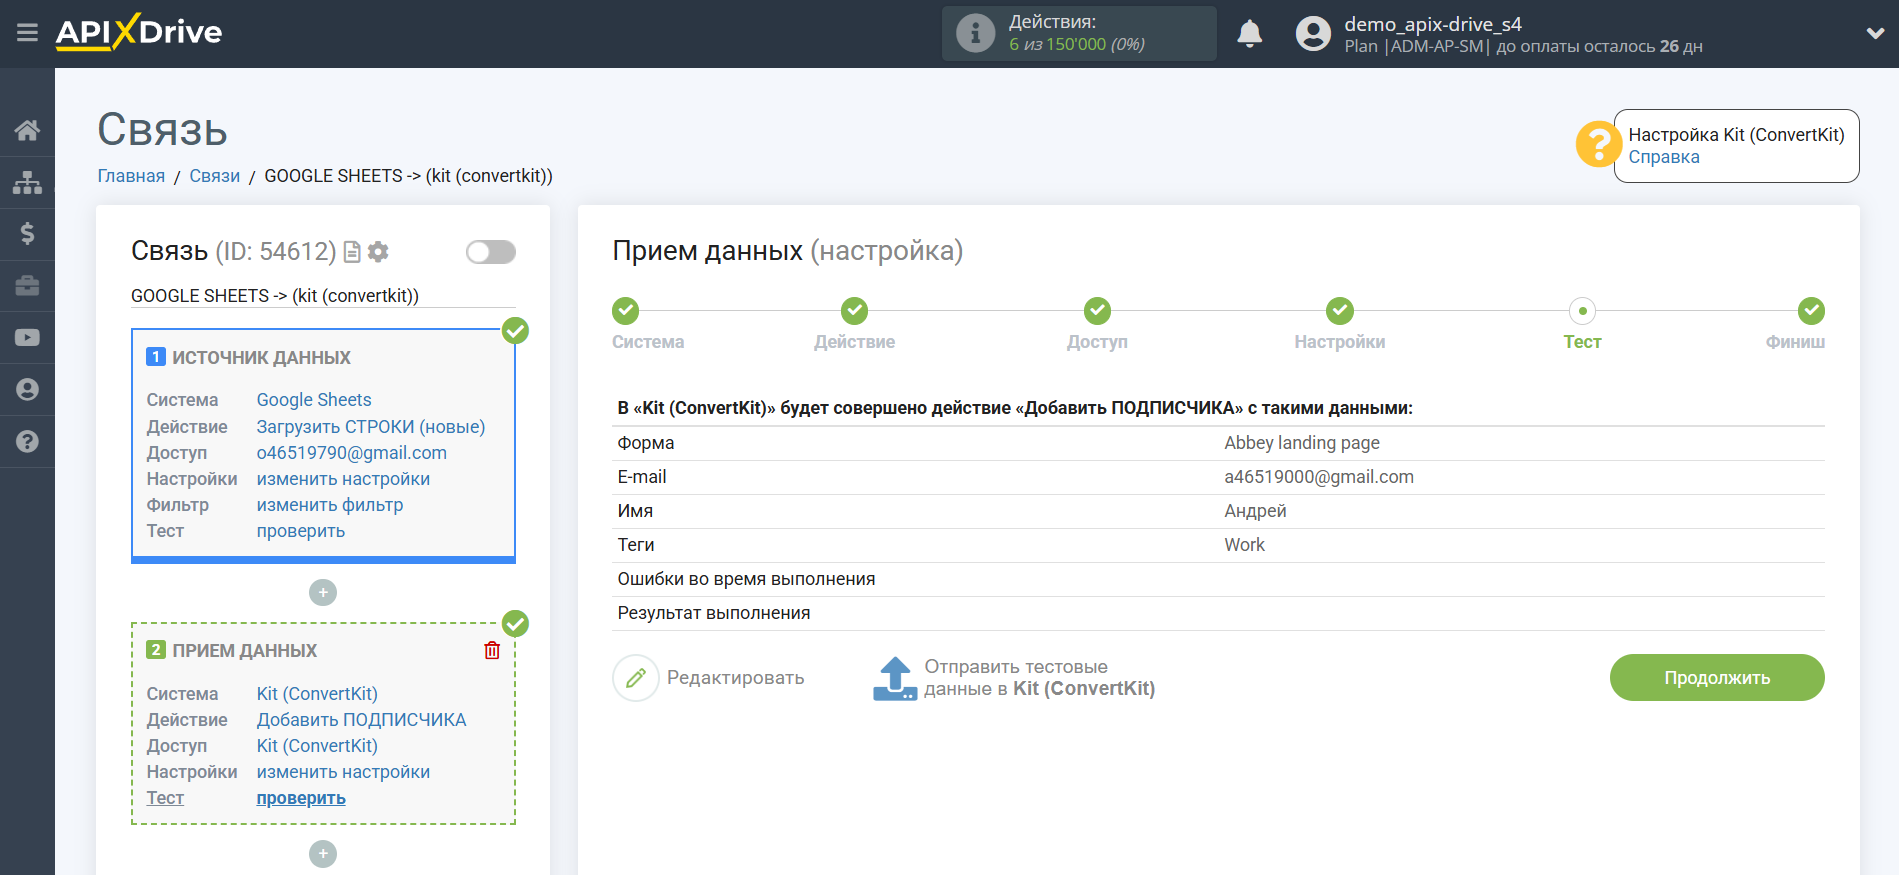Open connection settings gear icon
Screen dimensions: 1899x875
tap(378, 252)
